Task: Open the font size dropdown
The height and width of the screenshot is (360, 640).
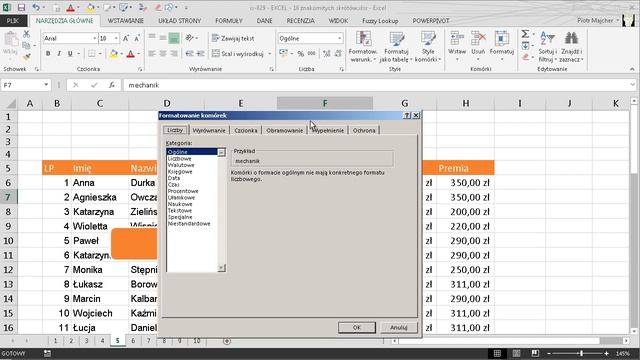Action: tap(116, 38)
